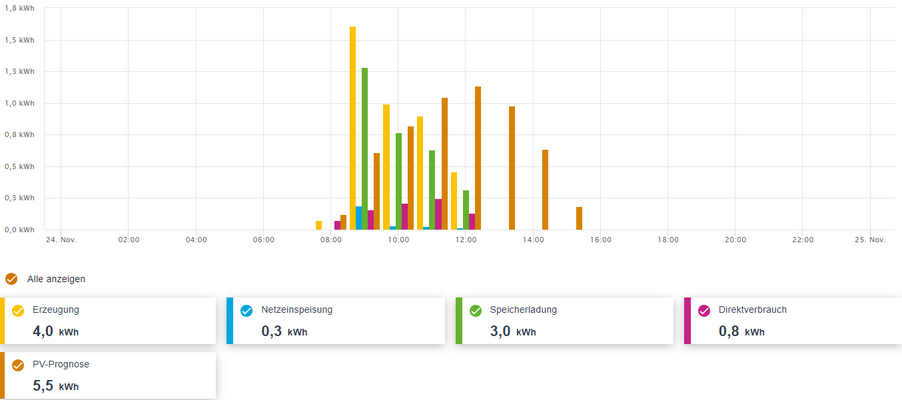This screenshot has height=400, width=902.
Task: Select the orange forecast bar near 14:00
Action: point(545,189)
